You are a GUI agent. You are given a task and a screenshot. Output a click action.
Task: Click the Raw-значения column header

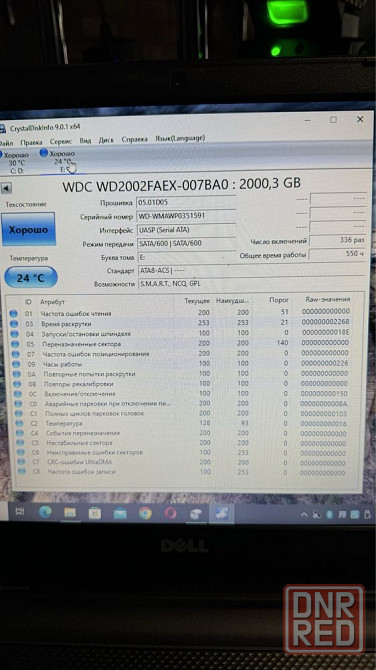tap(328, 299)
